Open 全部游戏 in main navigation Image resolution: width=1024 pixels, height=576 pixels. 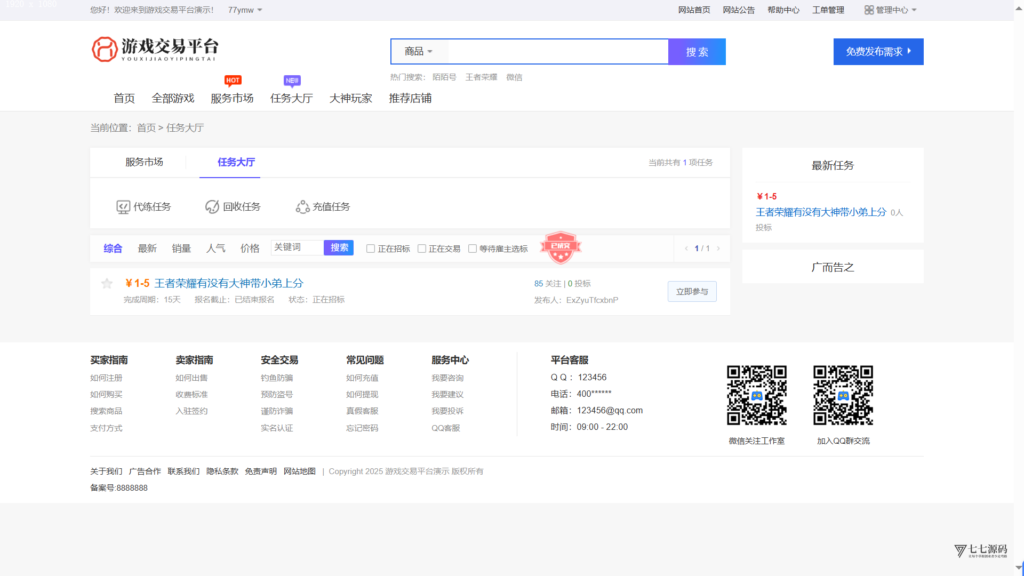(x=173, y=98)
